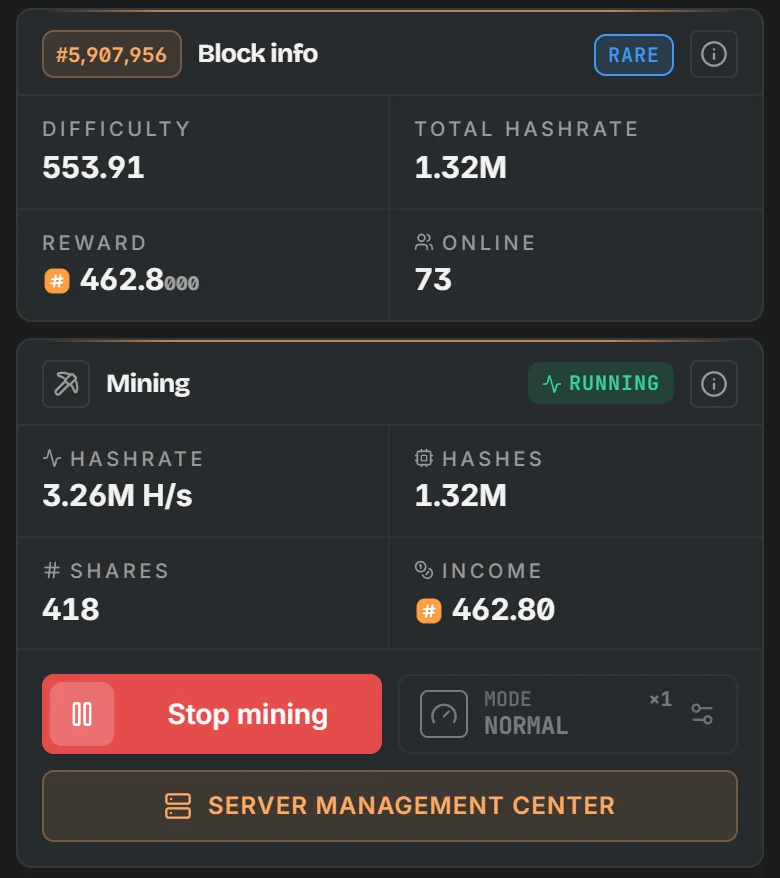Click the Running status pulse icon
Image resolution: width=780 pixels, height=878 pixels.
552,384
